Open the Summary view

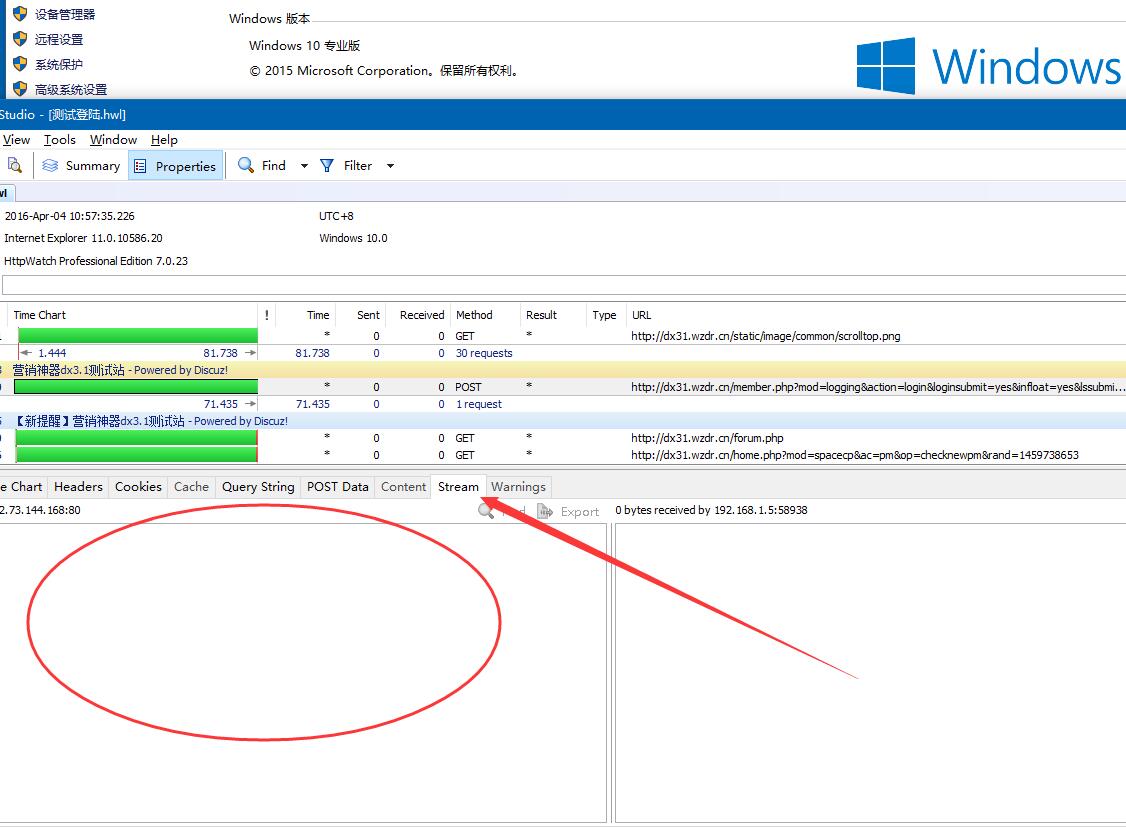[x=81, y=166]
